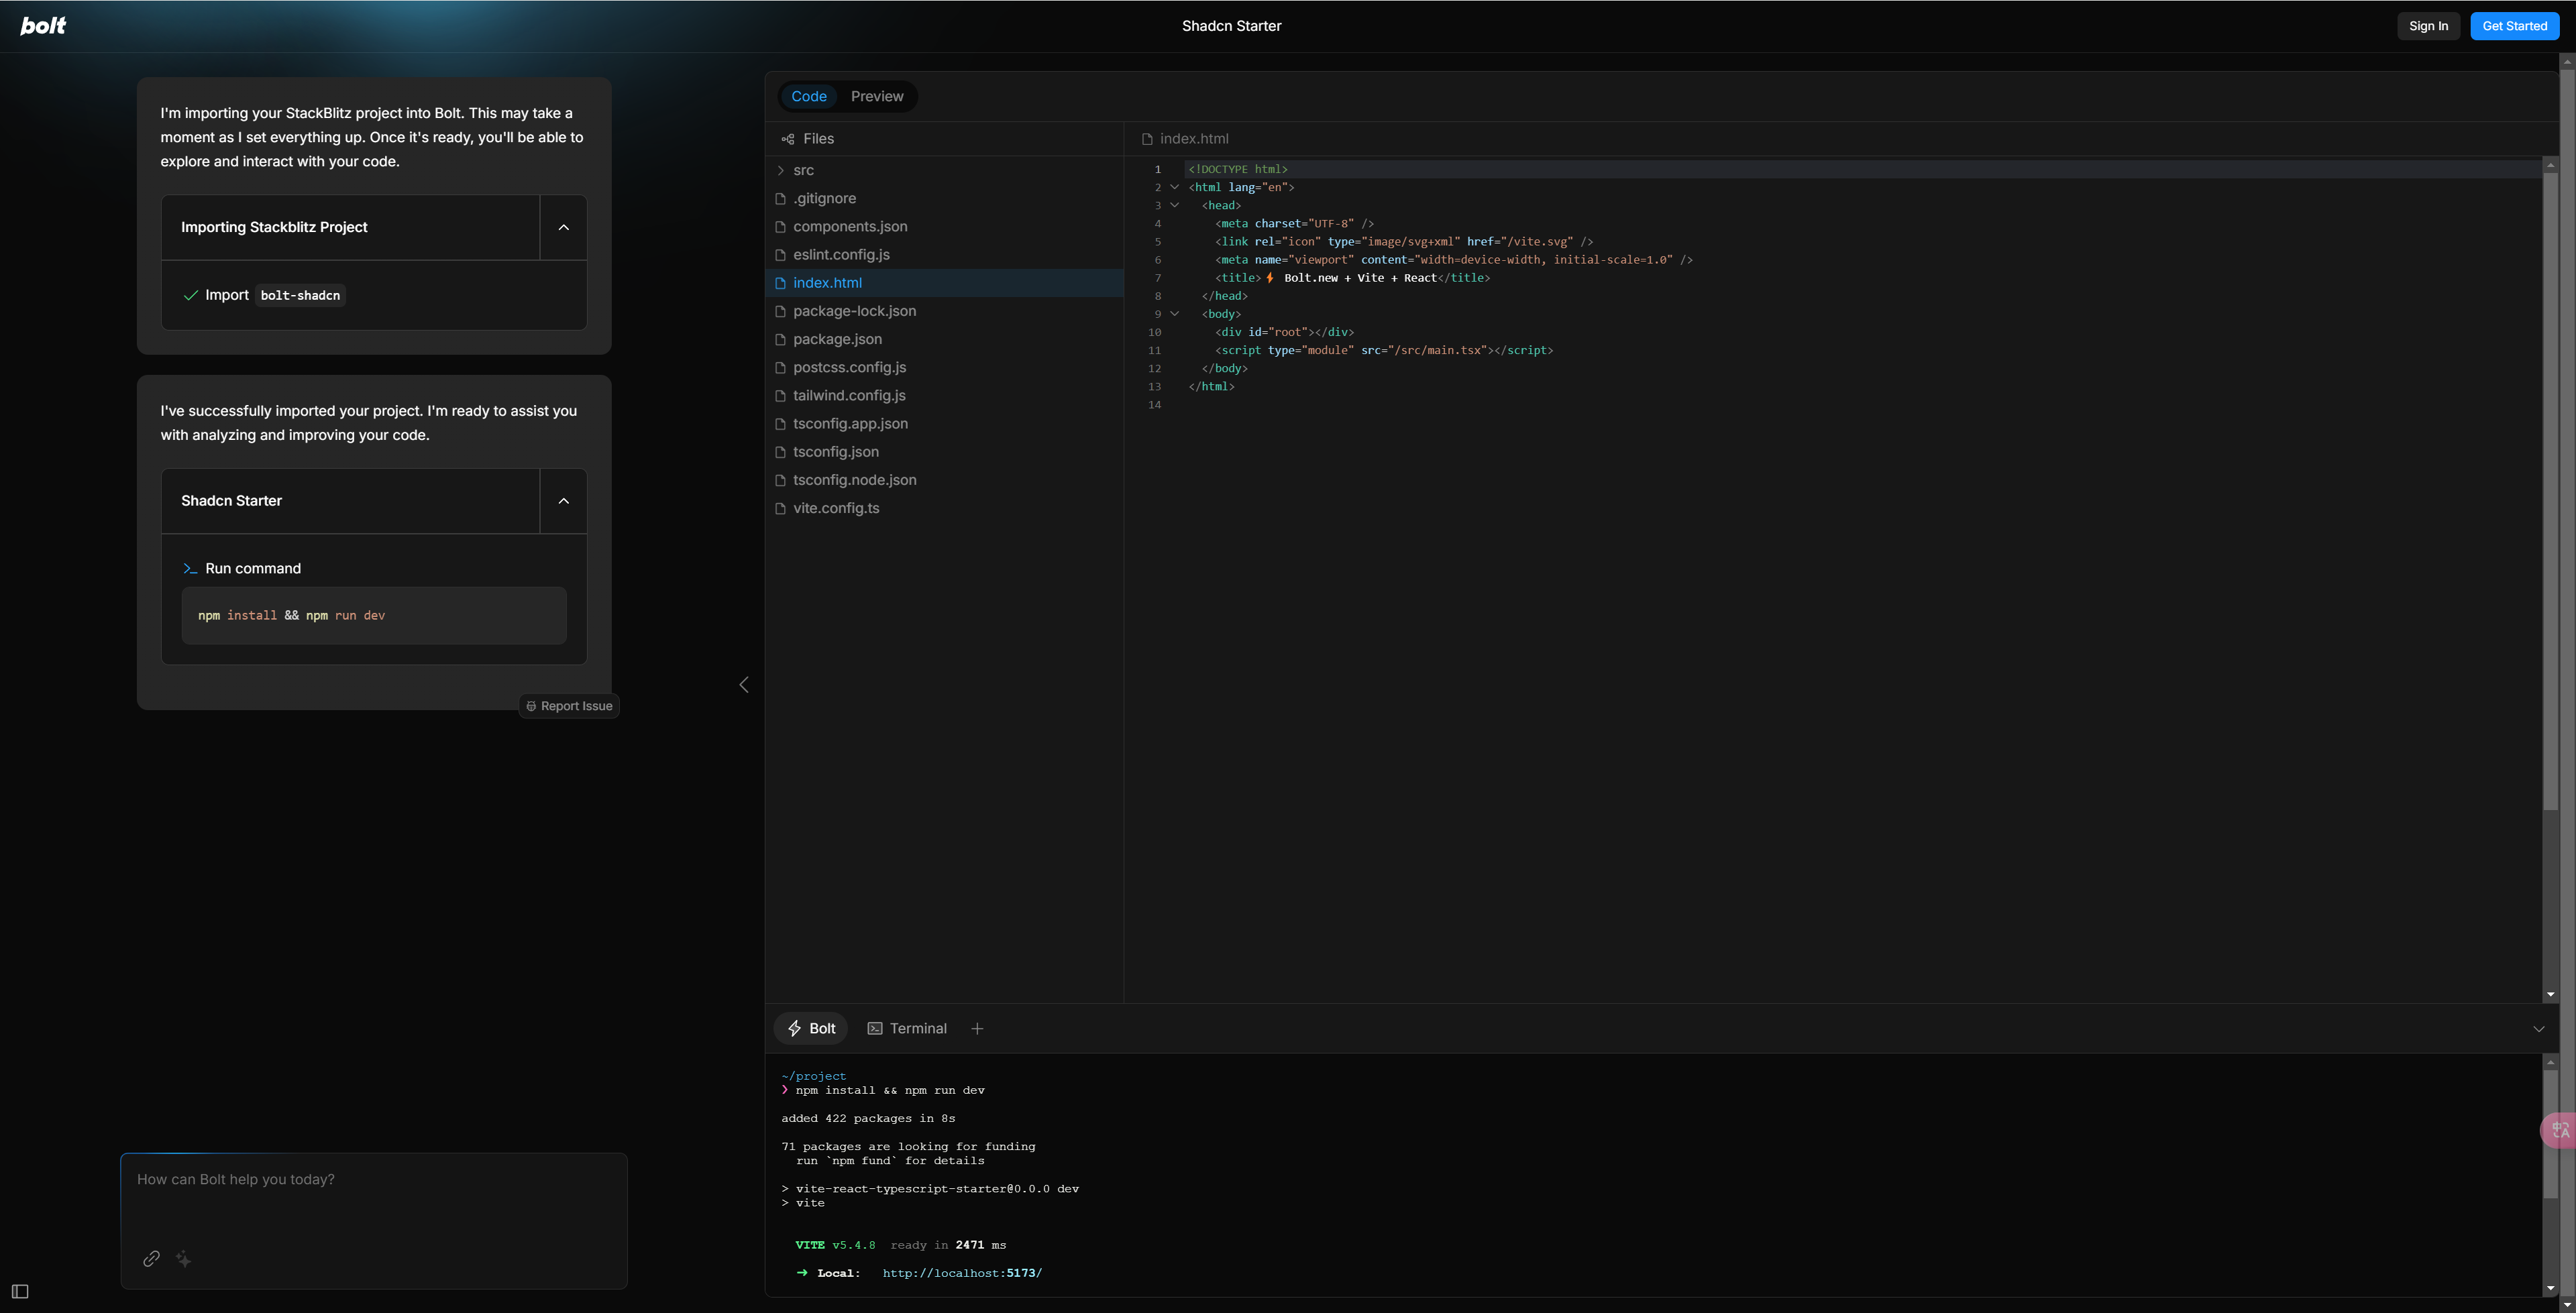Click the Files tree icon in the header
This screenshot has height=1313, width=2576.
(x=788, y=139)
